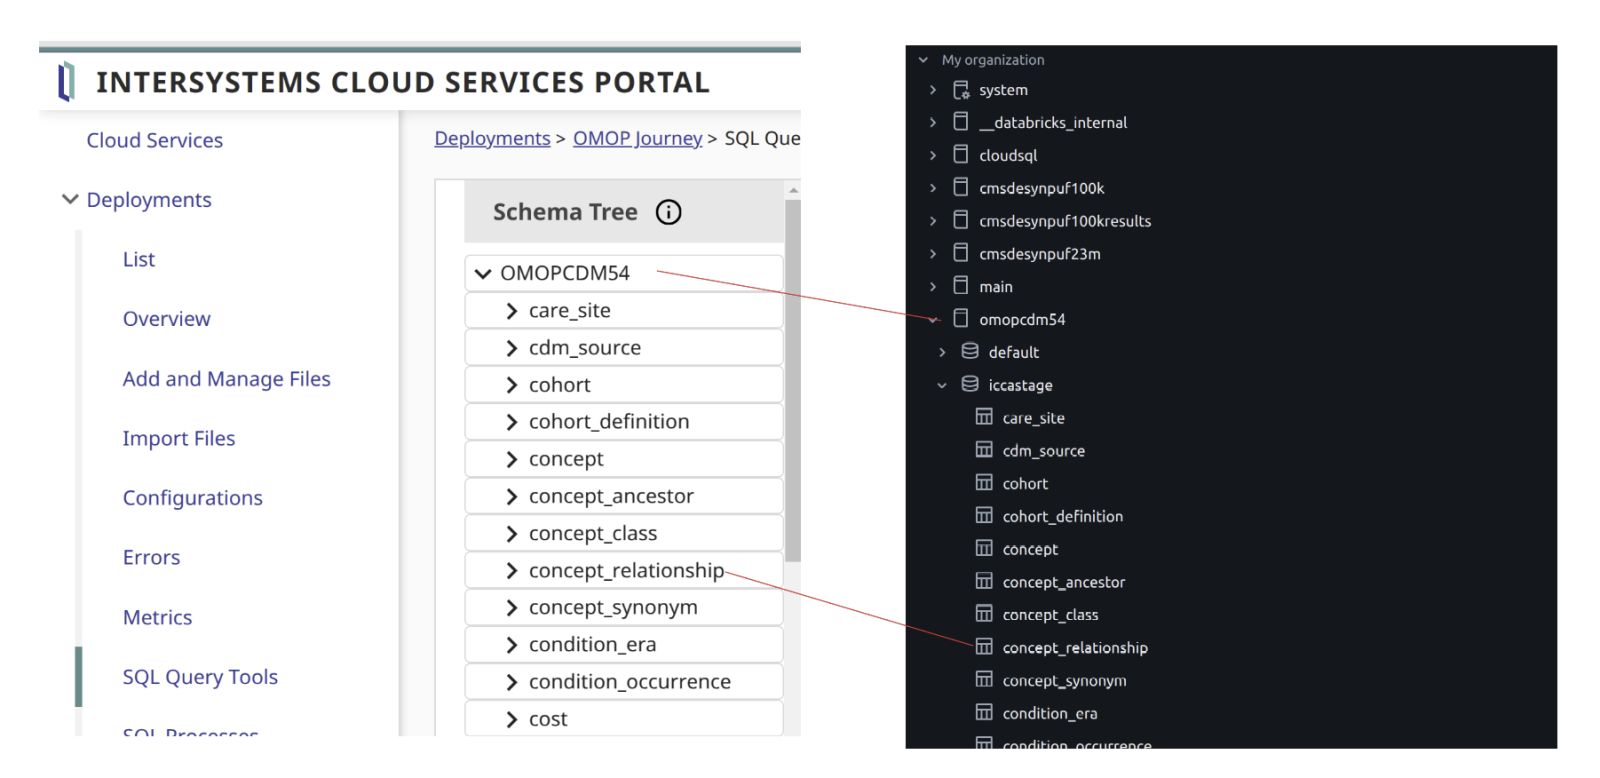Click the cmsdesynpuf100kresults catalog icon
The height and width of the screenshot is (778, 1600).
click(x=961, y=220)
